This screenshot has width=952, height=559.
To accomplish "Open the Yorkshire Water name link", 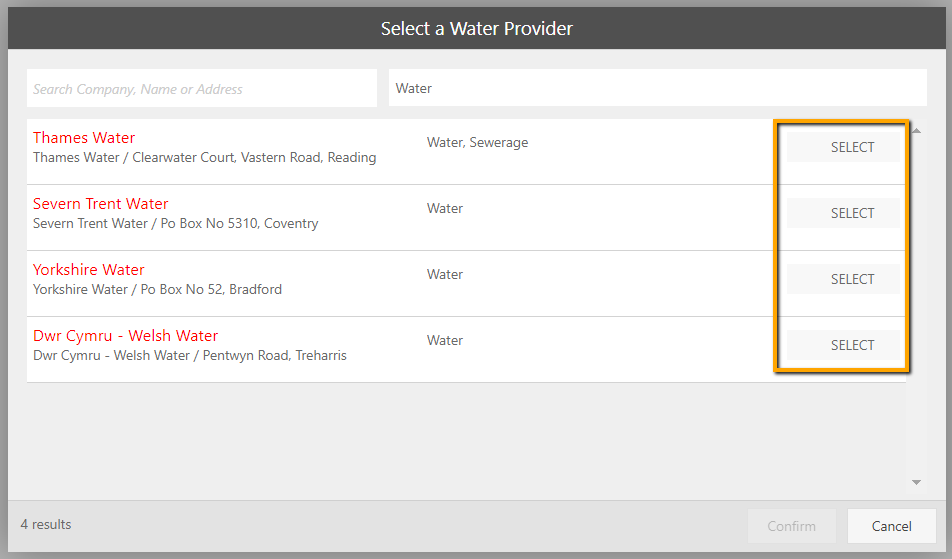I will pos(88,270).
